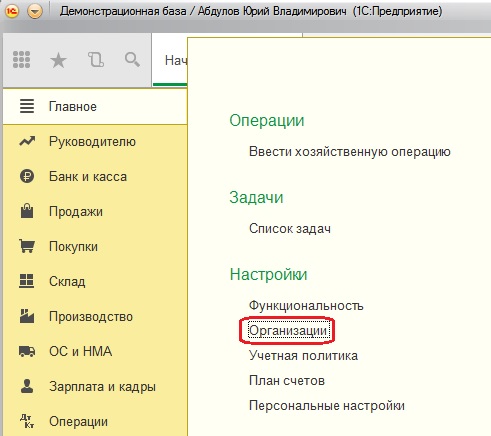Open the Продажи section
491x436 pixels.
(95, 212)
